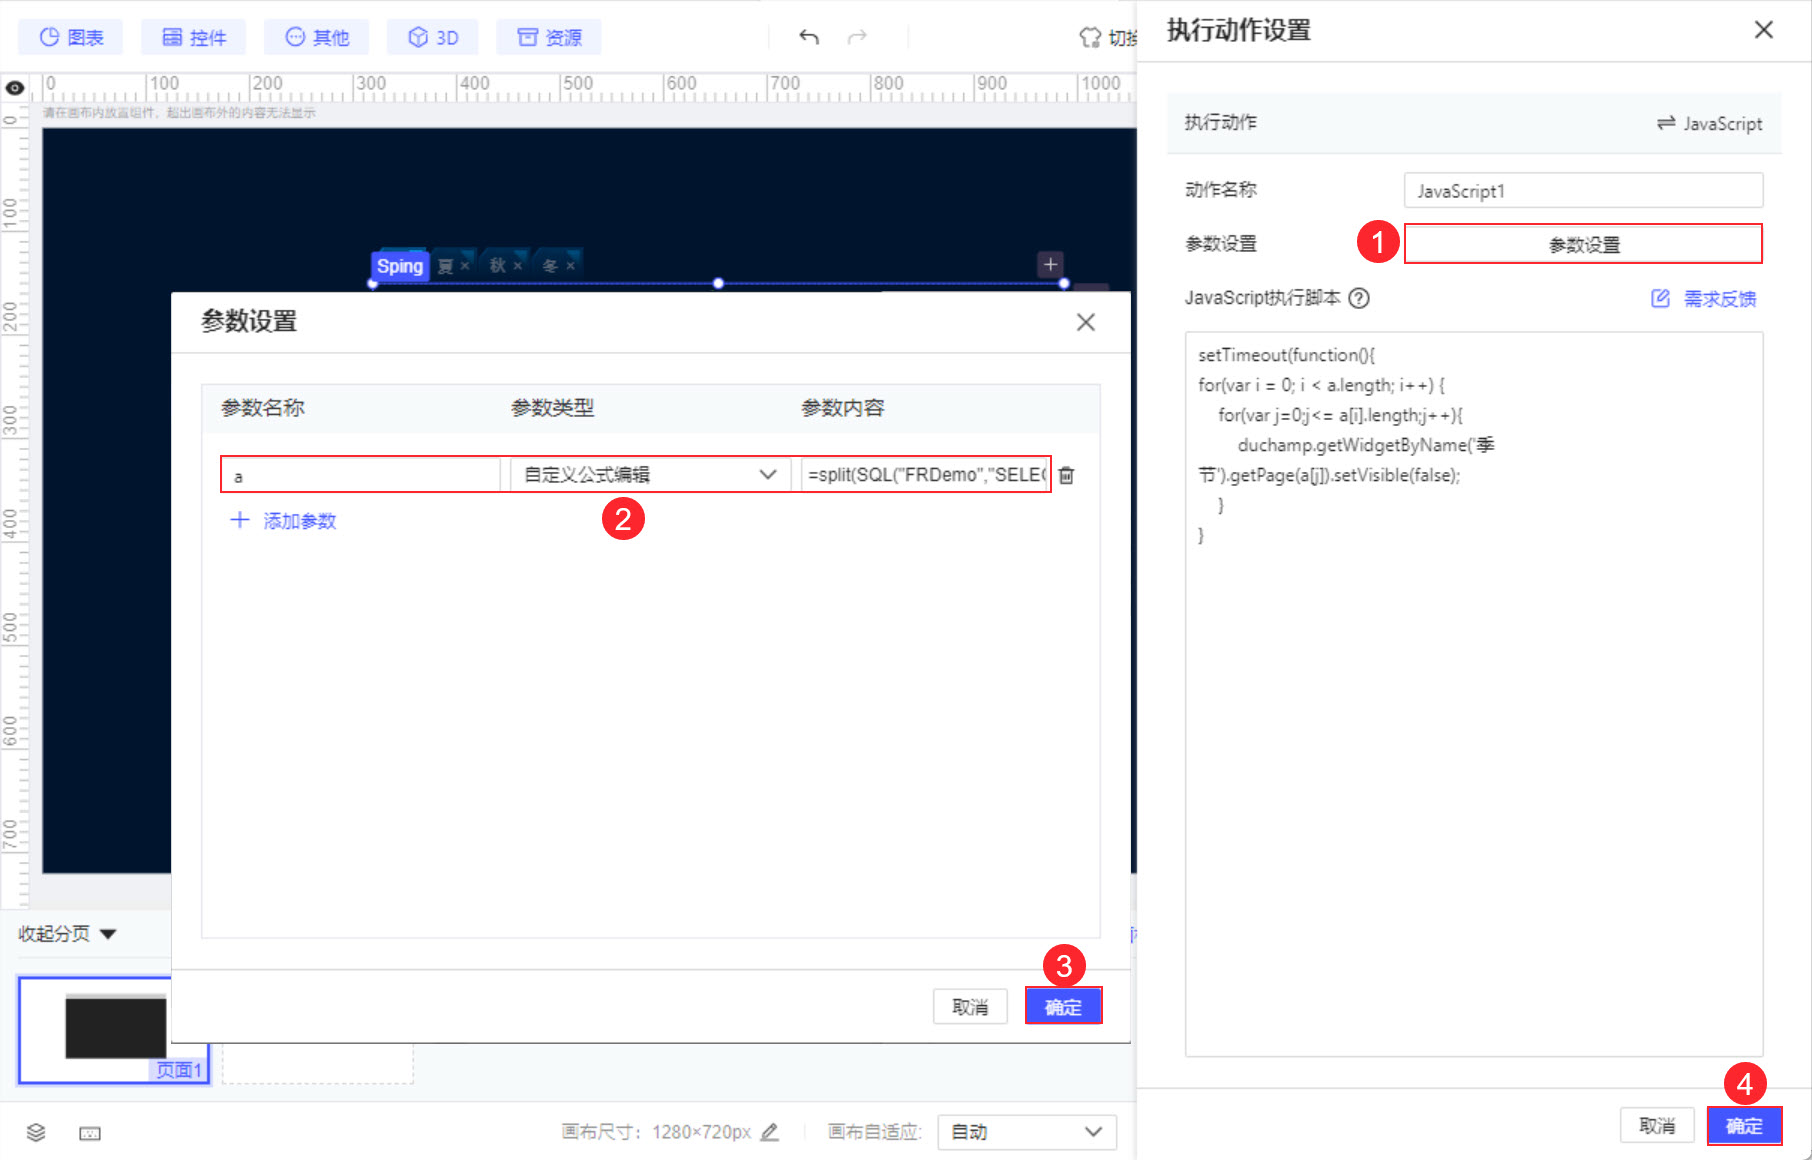The image size is (1812, 1160).
Task: Select the 页面1 page thumbnail
Action: (x=114, y=1030)
